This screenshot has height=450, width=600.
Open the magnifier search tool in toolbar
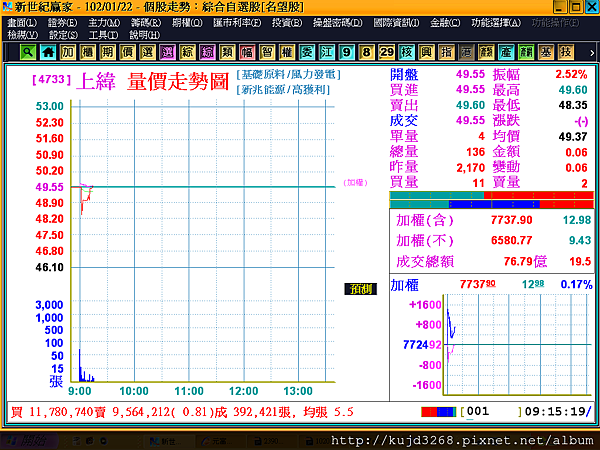pos(28,52)
